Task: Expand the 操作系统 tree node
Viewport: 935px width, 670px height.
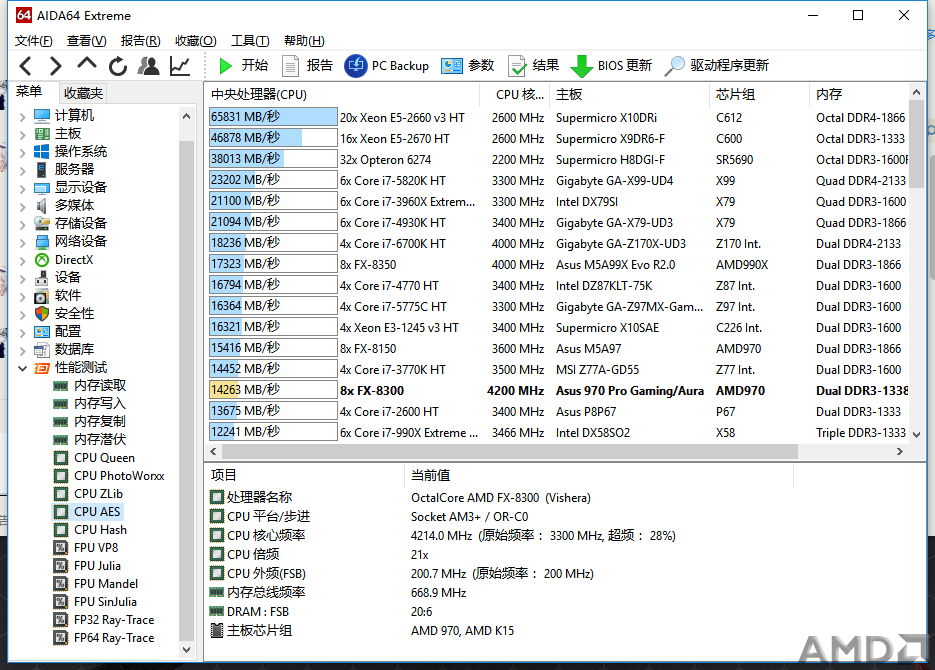Action: click(22, 152)
